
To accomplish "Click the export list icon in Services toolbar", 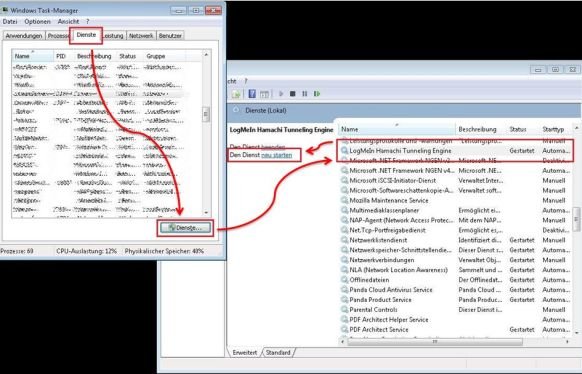I will 236,94.
